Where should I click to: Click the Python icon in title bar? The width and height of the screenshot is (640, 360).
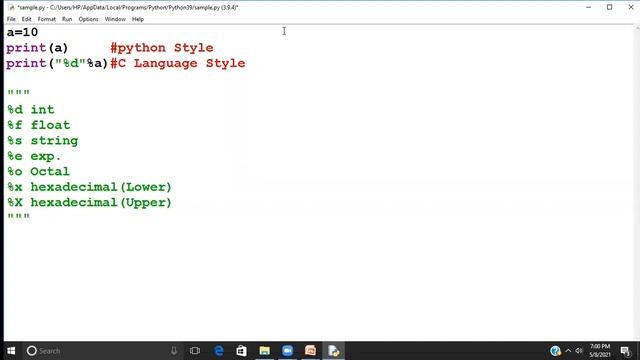pyautogui.click(x=11, y=7)
